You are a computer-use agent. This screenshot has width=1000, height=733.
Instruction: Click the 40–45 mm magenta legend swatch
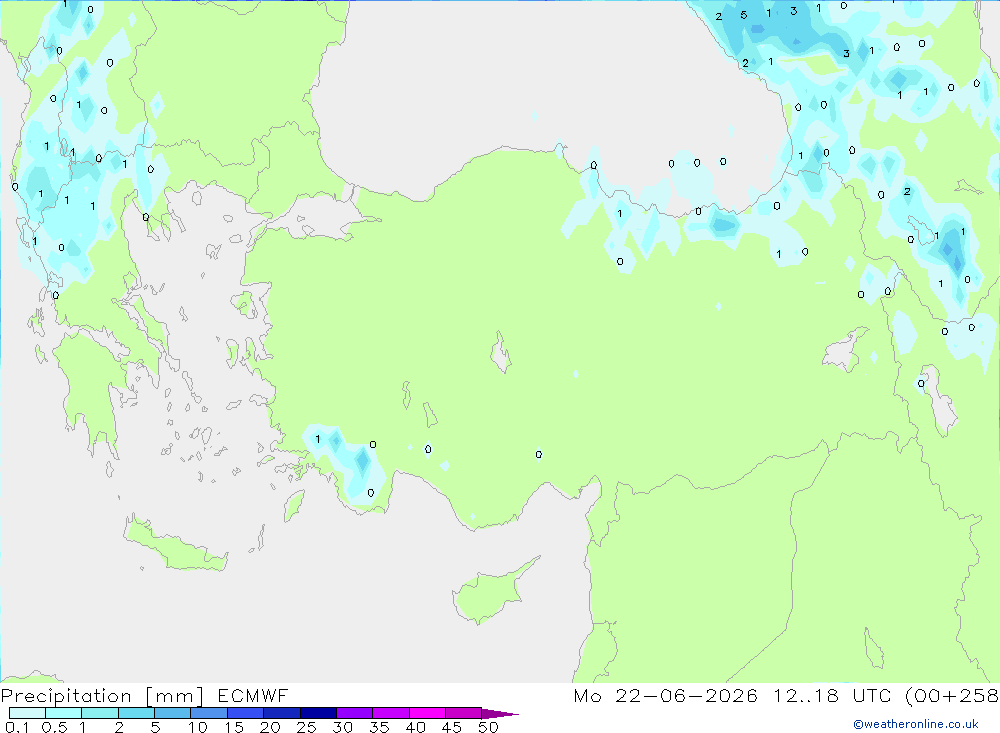pyautogui.click(x=427, y=713)
